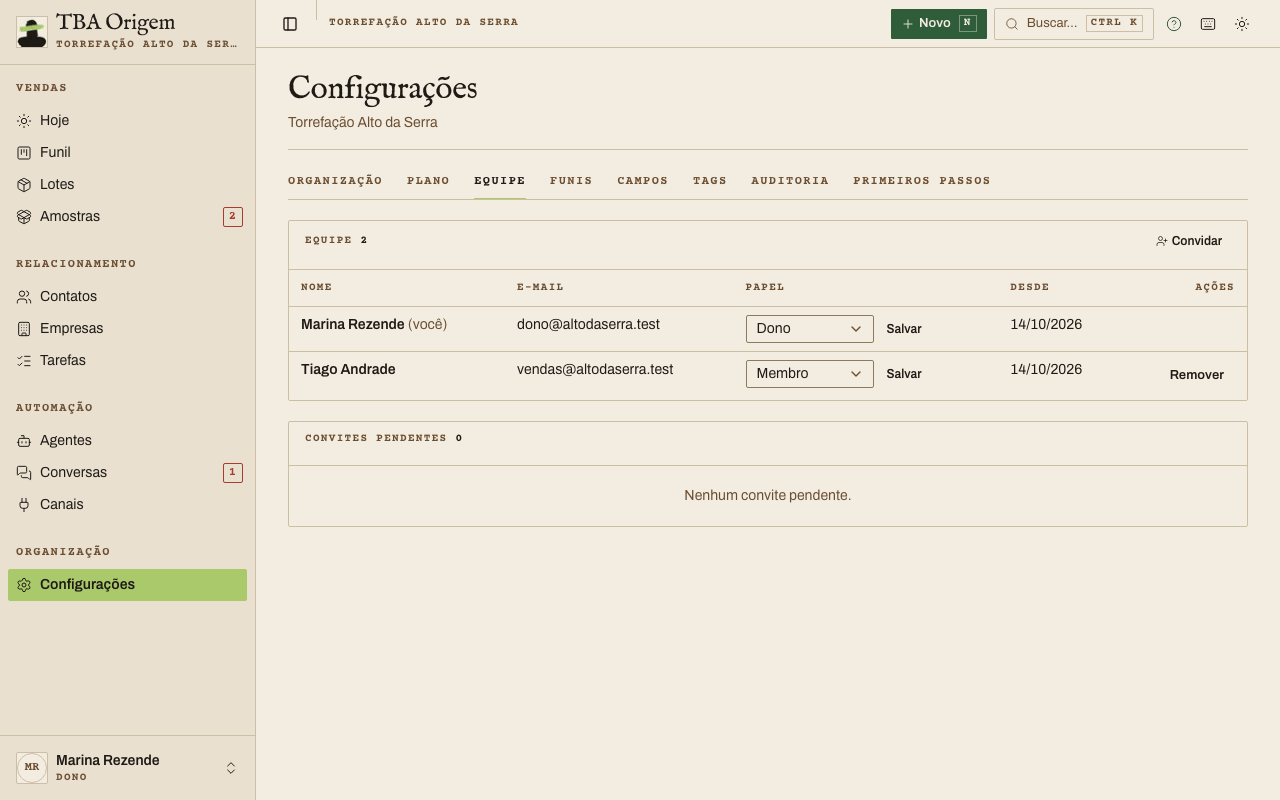Image resolution: width=1280 pixels, height=800 pixels.
Task: Select the Tags tab
Action: pos(710,181)
